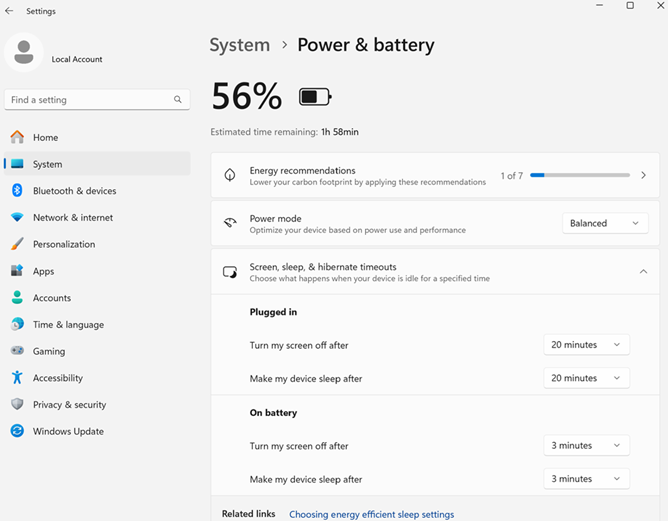The height and width of the screenshot is (521, 668).
Task: Click the Bluetooth & devices icon
Action: point(17,190)
